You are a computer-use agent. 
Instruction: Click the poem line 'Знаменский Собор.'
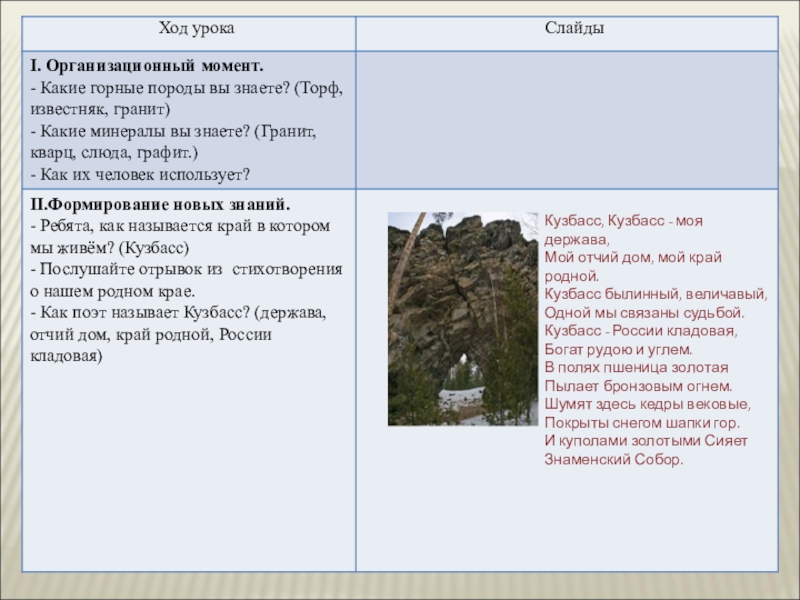[x=614, y=460]
